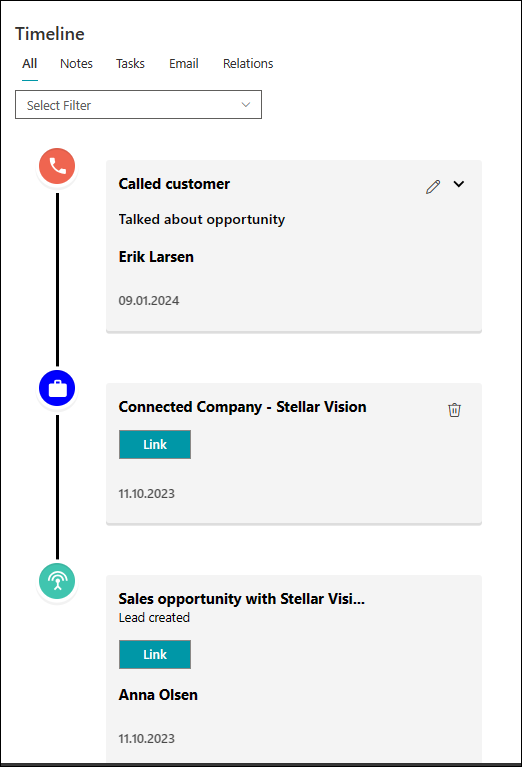The width and height of the screenshot is (522, 767).
Task: Click the Select Filter dropdown arrow
Action: coord(246,105)
